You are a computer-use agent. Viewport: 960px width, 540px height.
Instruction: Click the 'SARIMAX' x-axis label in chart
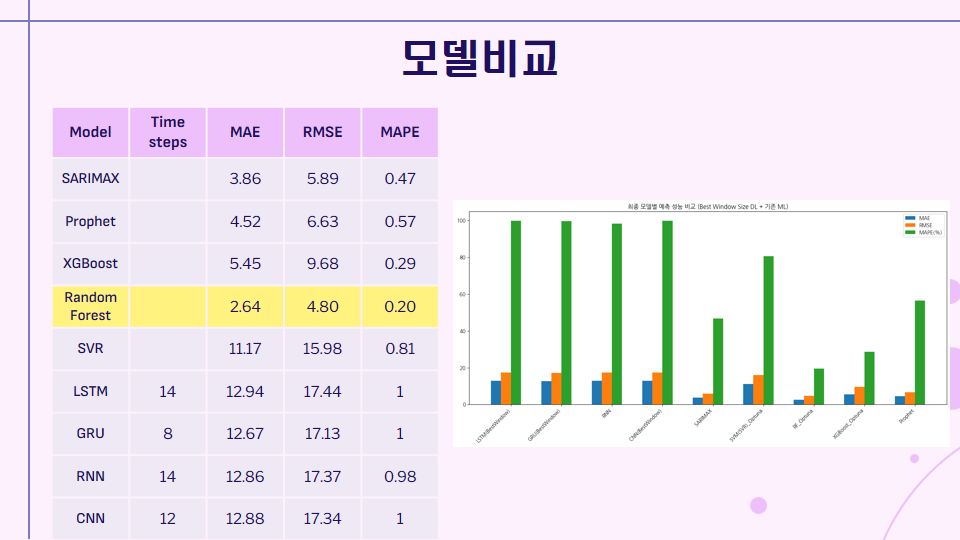(x=703, y=418)
